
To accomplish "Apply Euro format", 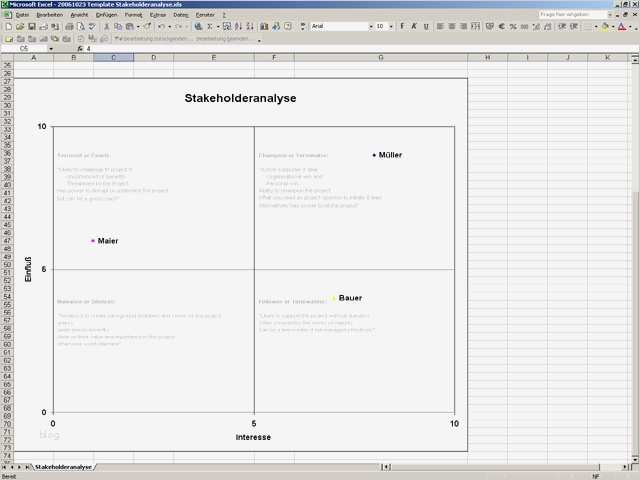I will tap(502, 27).
